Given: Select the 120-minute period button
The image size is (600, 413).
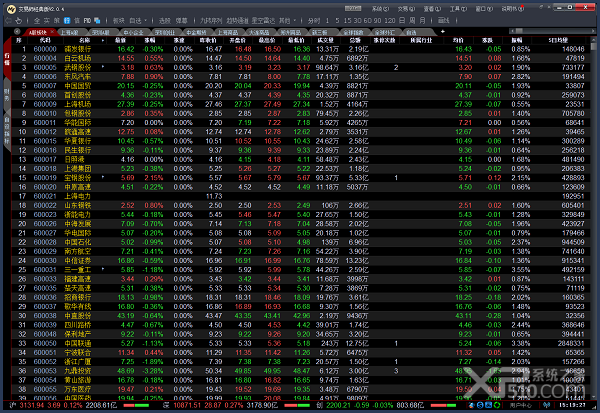Looking at the screenshot, I should [390, 21].
